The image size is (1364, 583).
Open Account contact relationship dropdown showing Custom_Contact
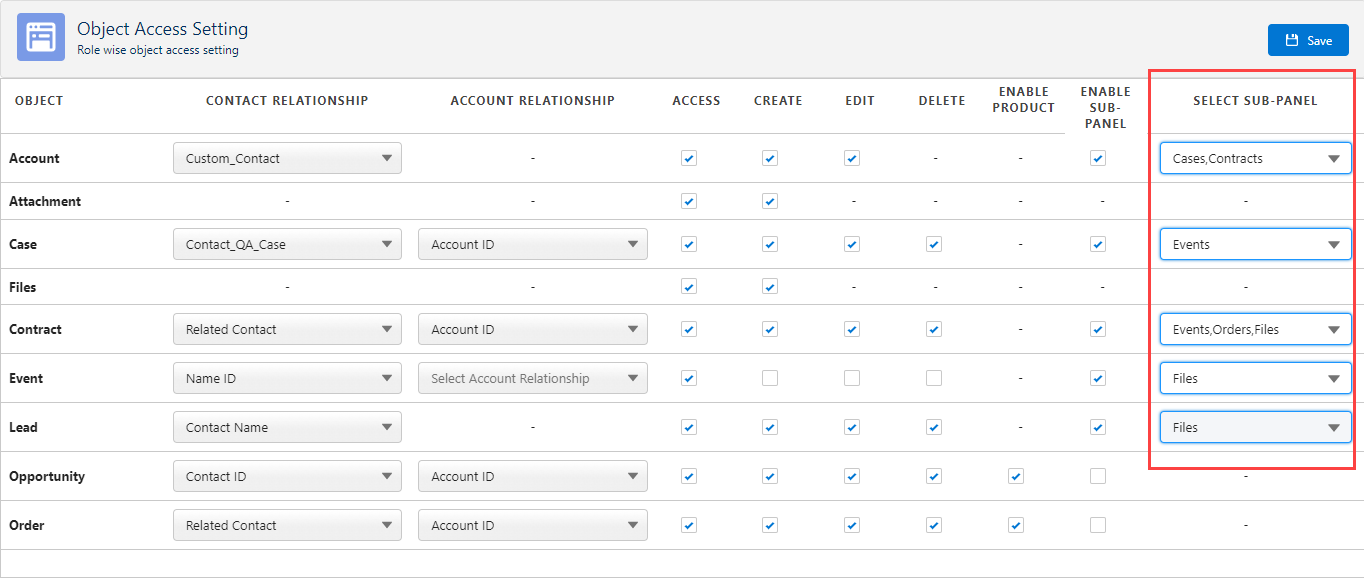287,158
